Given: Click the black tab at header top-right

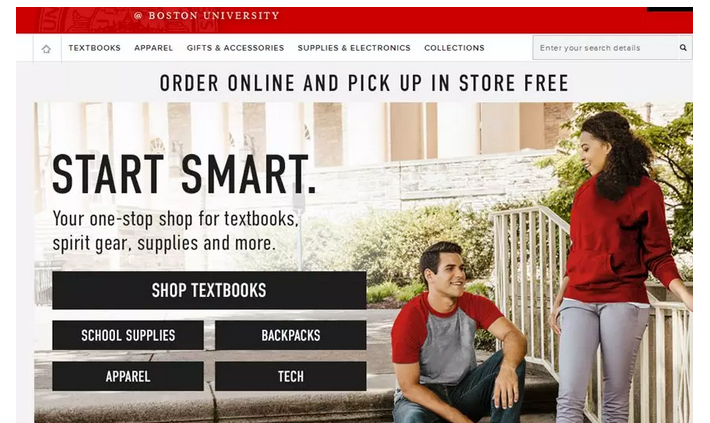Looking at the screenshot, I should tap(670, 9).
